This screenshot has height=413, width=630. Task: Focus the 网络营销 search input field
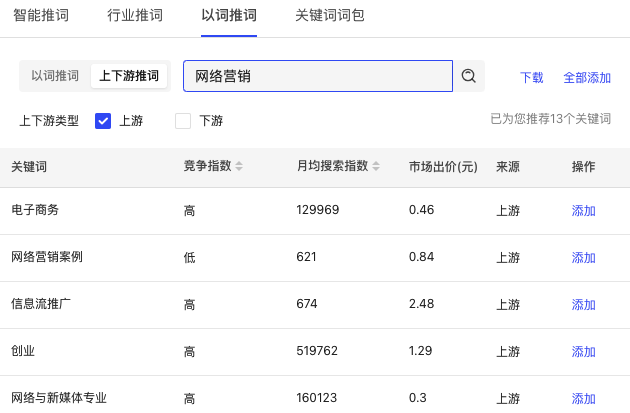[318, 76]
